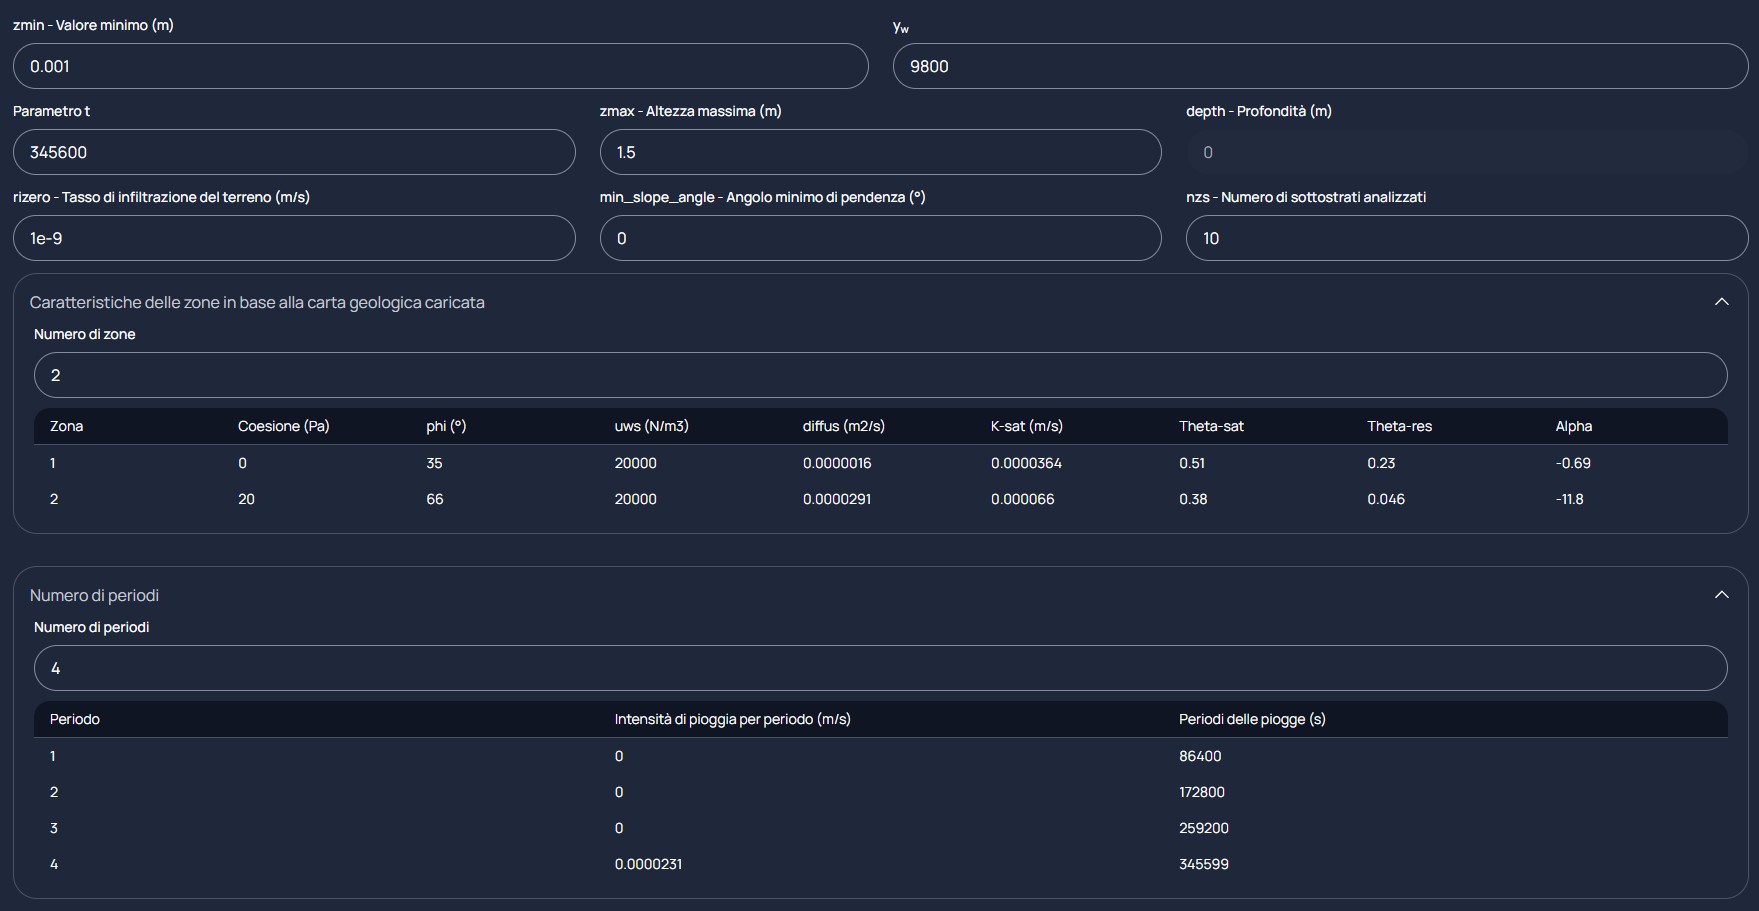Screen dimensions: 1759x911
Task: Click the Alpha column header
Action: (1574, 426)
